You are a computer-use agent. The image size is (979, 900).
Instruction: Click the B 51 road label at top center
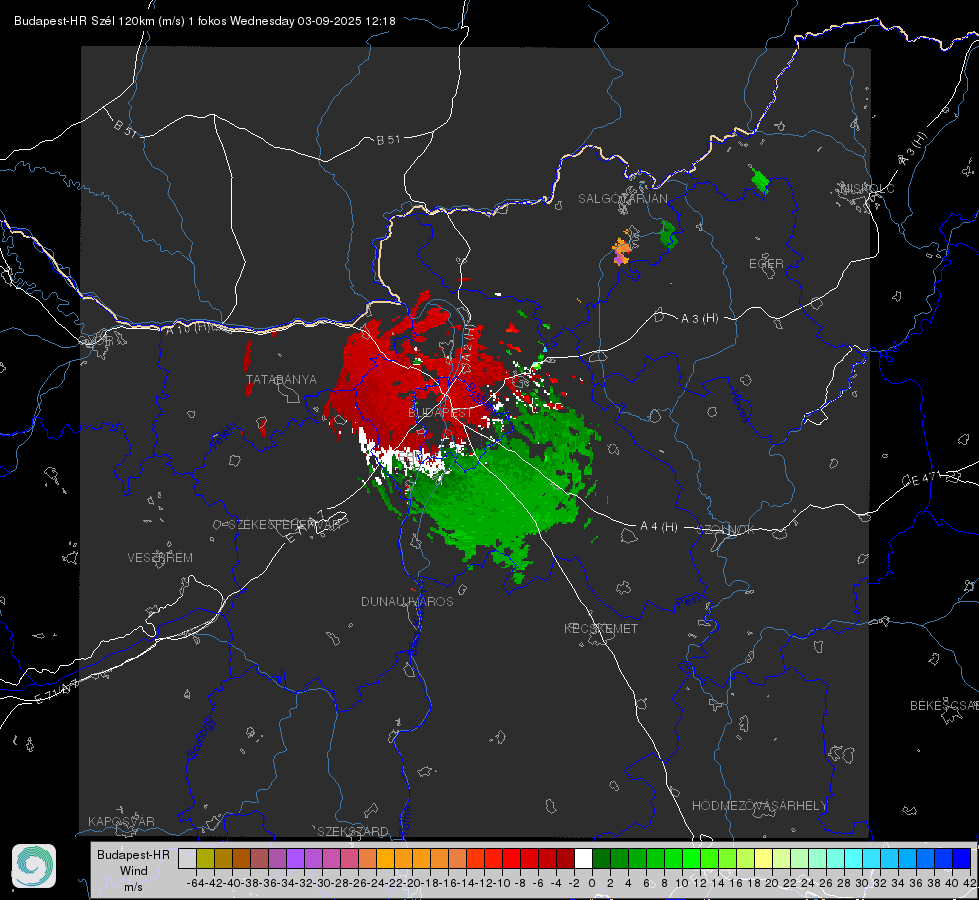(x=388, y=140)
